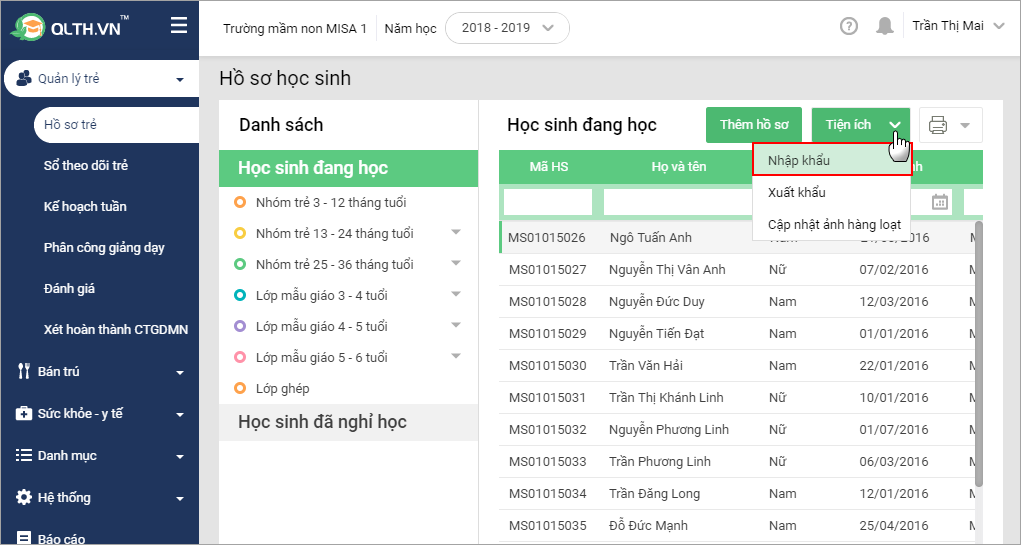Open the help question mark icon
The width and height of the screenshot is (1021, 545).
click(x=849, y=27)
